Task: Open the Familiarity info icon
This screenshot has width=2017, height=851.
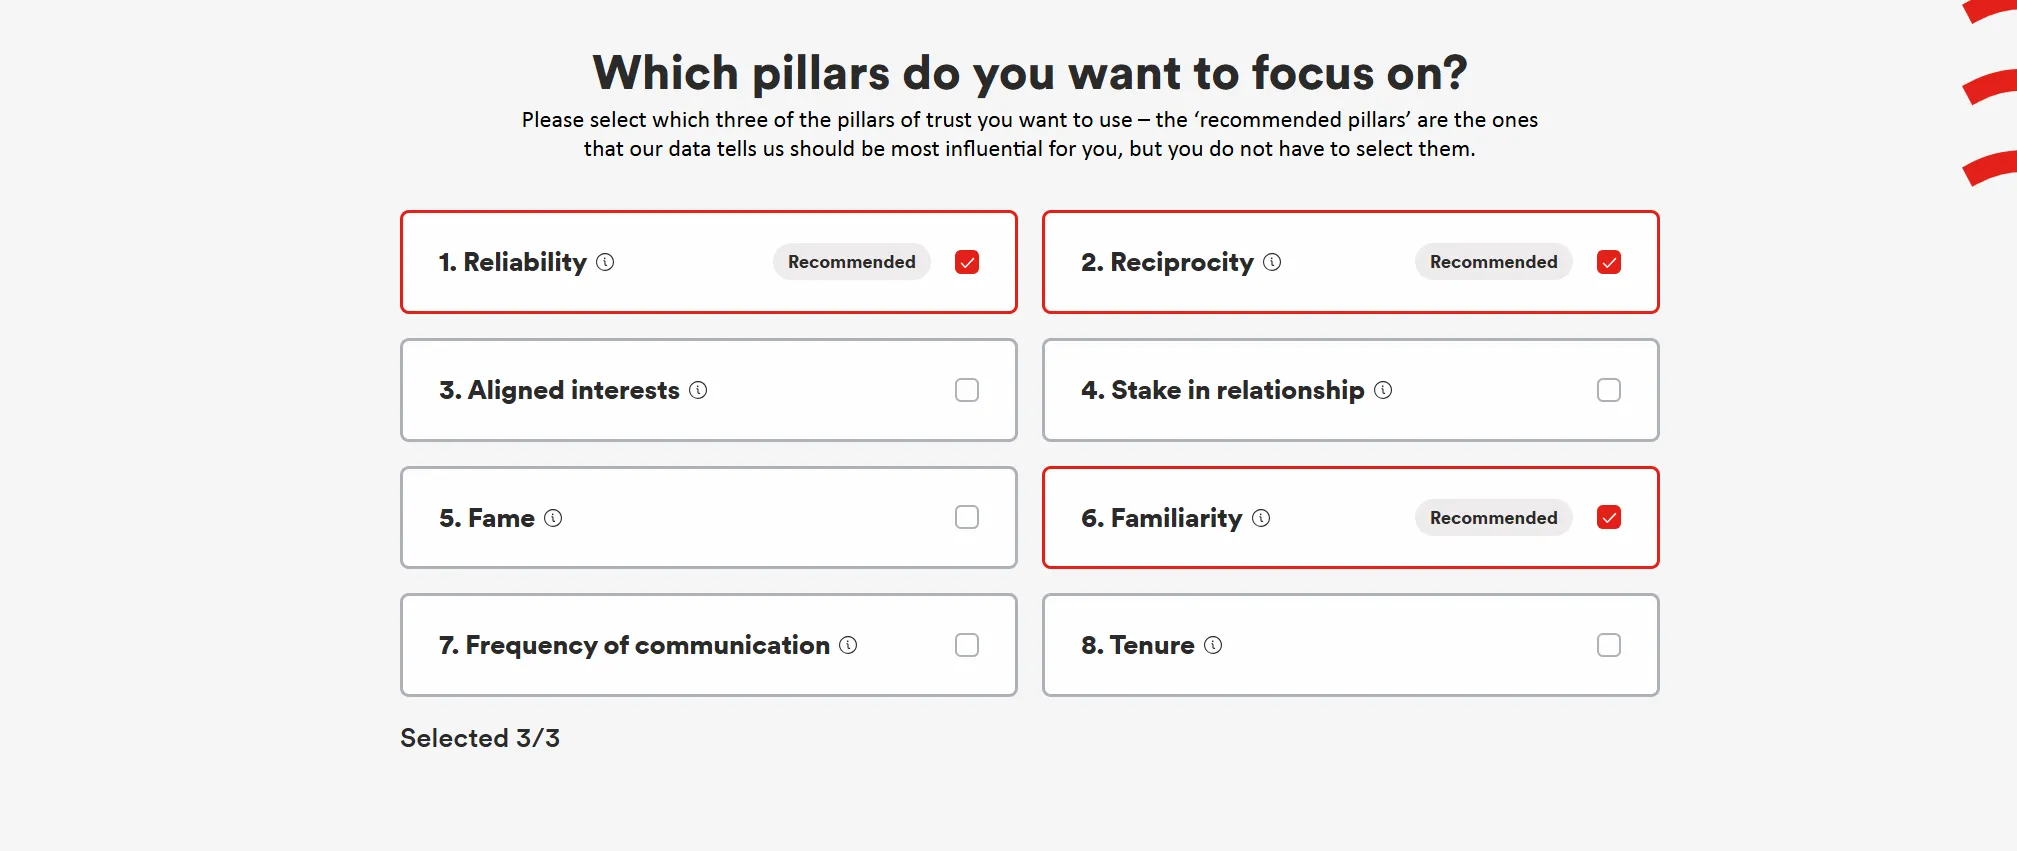Action: click(x=1261, y=518)
